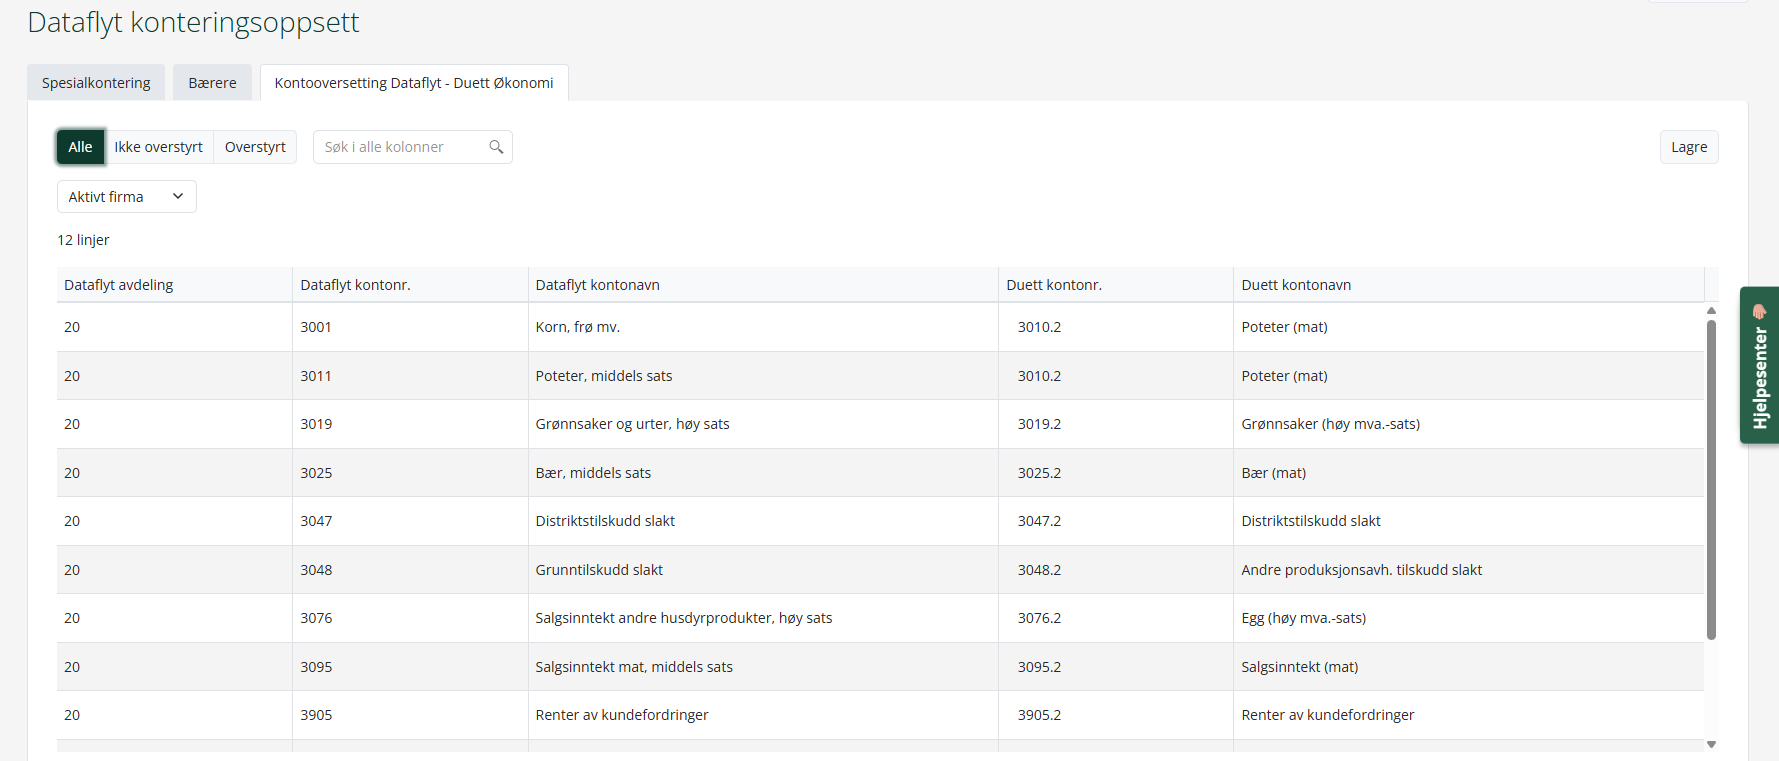Image resolution: width=1779 pixels, height=761 pixels.
Task: Sort by Dataflyt kontonr. column header
Action: click(x=410, y=285)
